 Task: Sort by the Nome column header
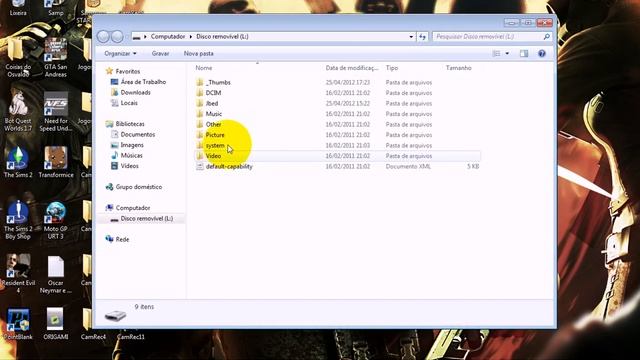coord(204,68)
